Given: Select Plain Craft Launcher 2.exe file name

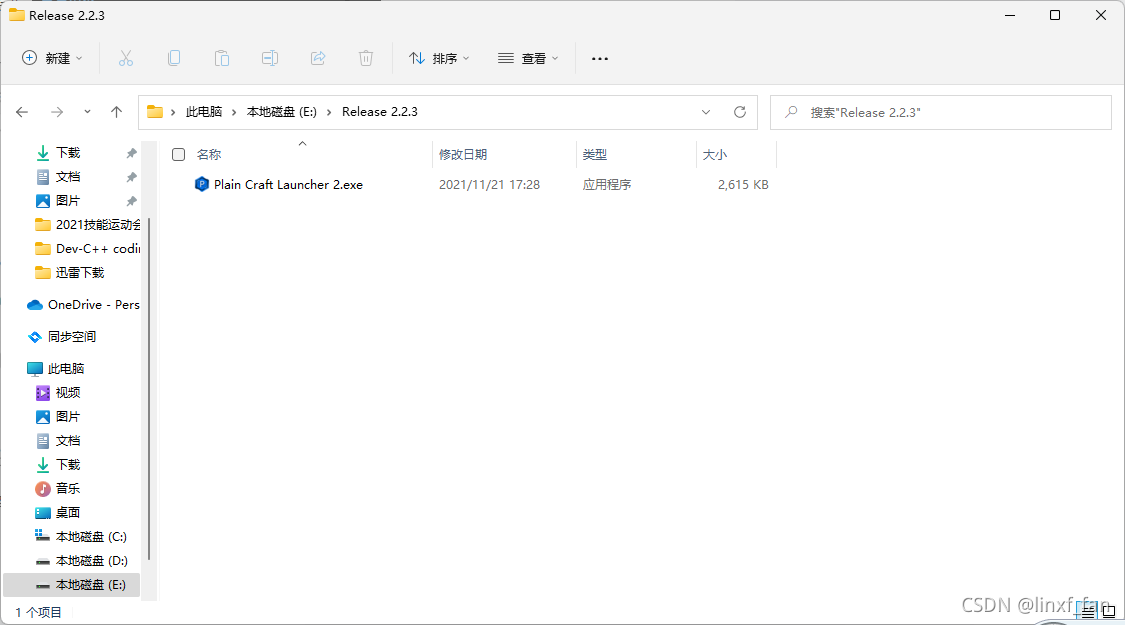Looking at the screenshot, I should [288, 184].
